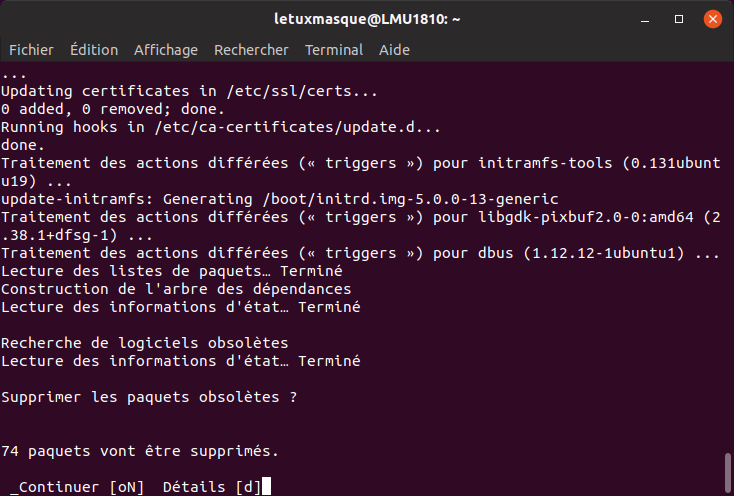Maximize the terminal window
This screenshot has height=496, width=734.
pos(679,19)
